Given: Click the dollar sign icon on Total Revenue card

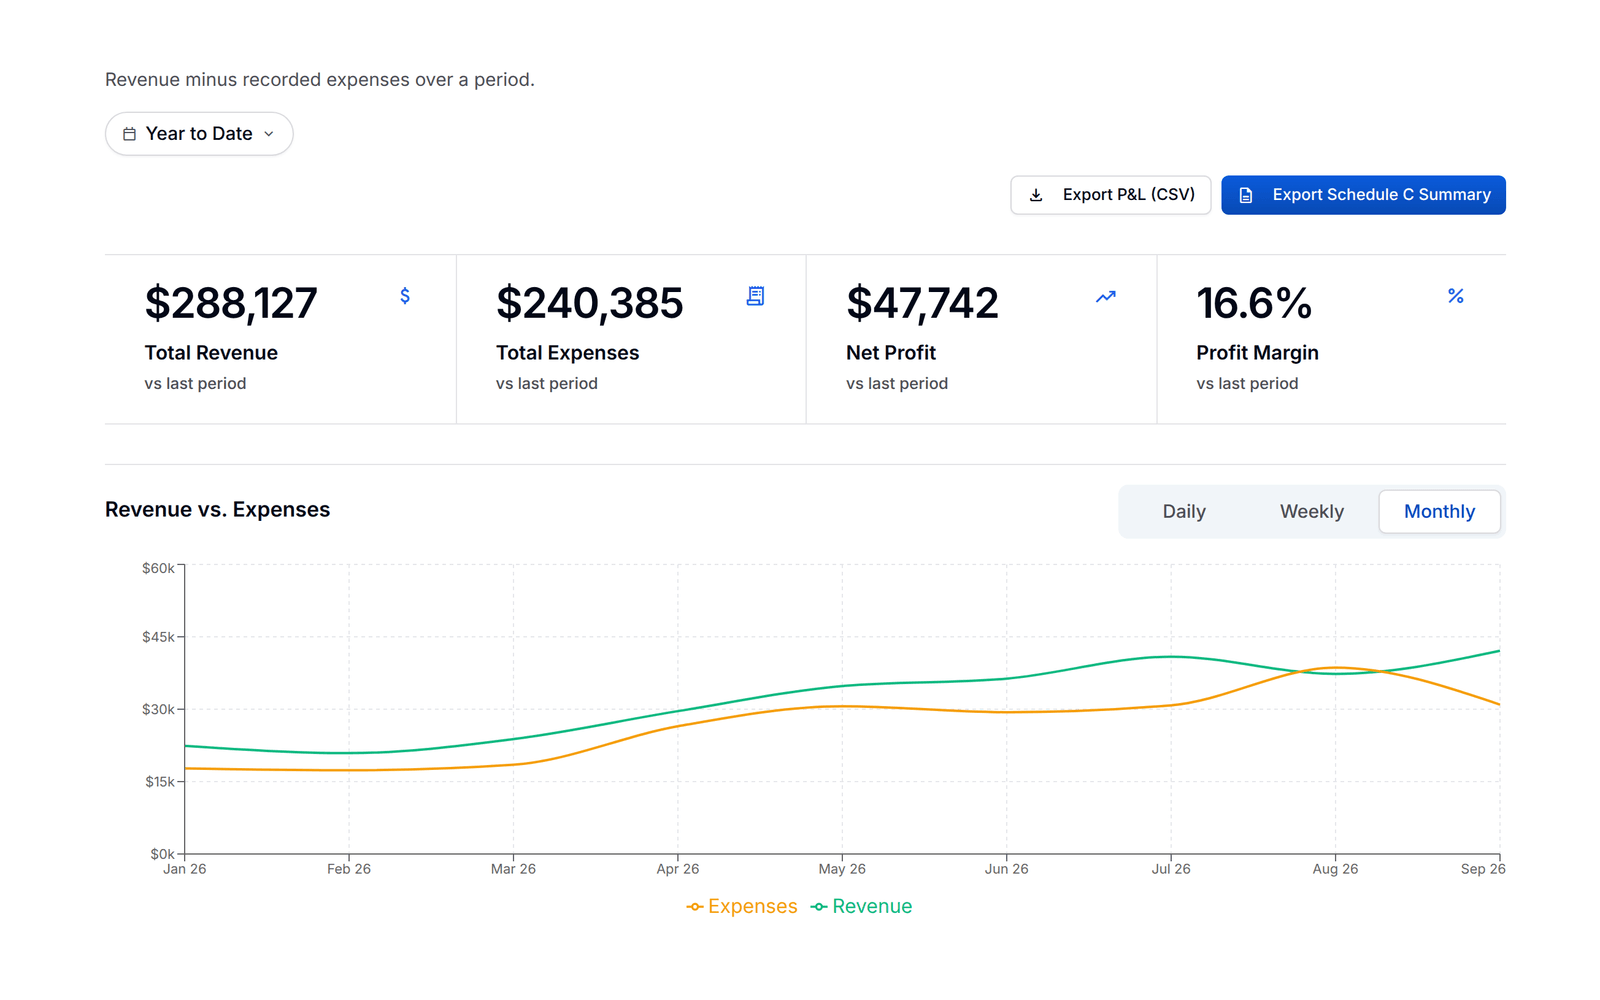Looking at the screenshot, I should [405, 296].
